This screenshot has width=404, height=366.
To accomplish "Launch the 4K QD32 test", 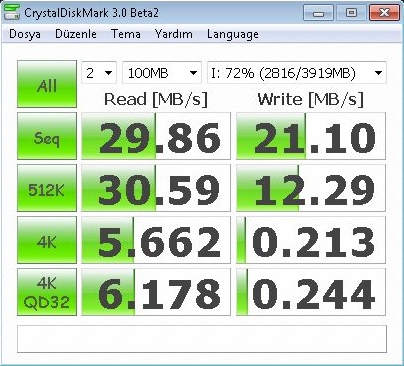I will [x=47, y=292].
